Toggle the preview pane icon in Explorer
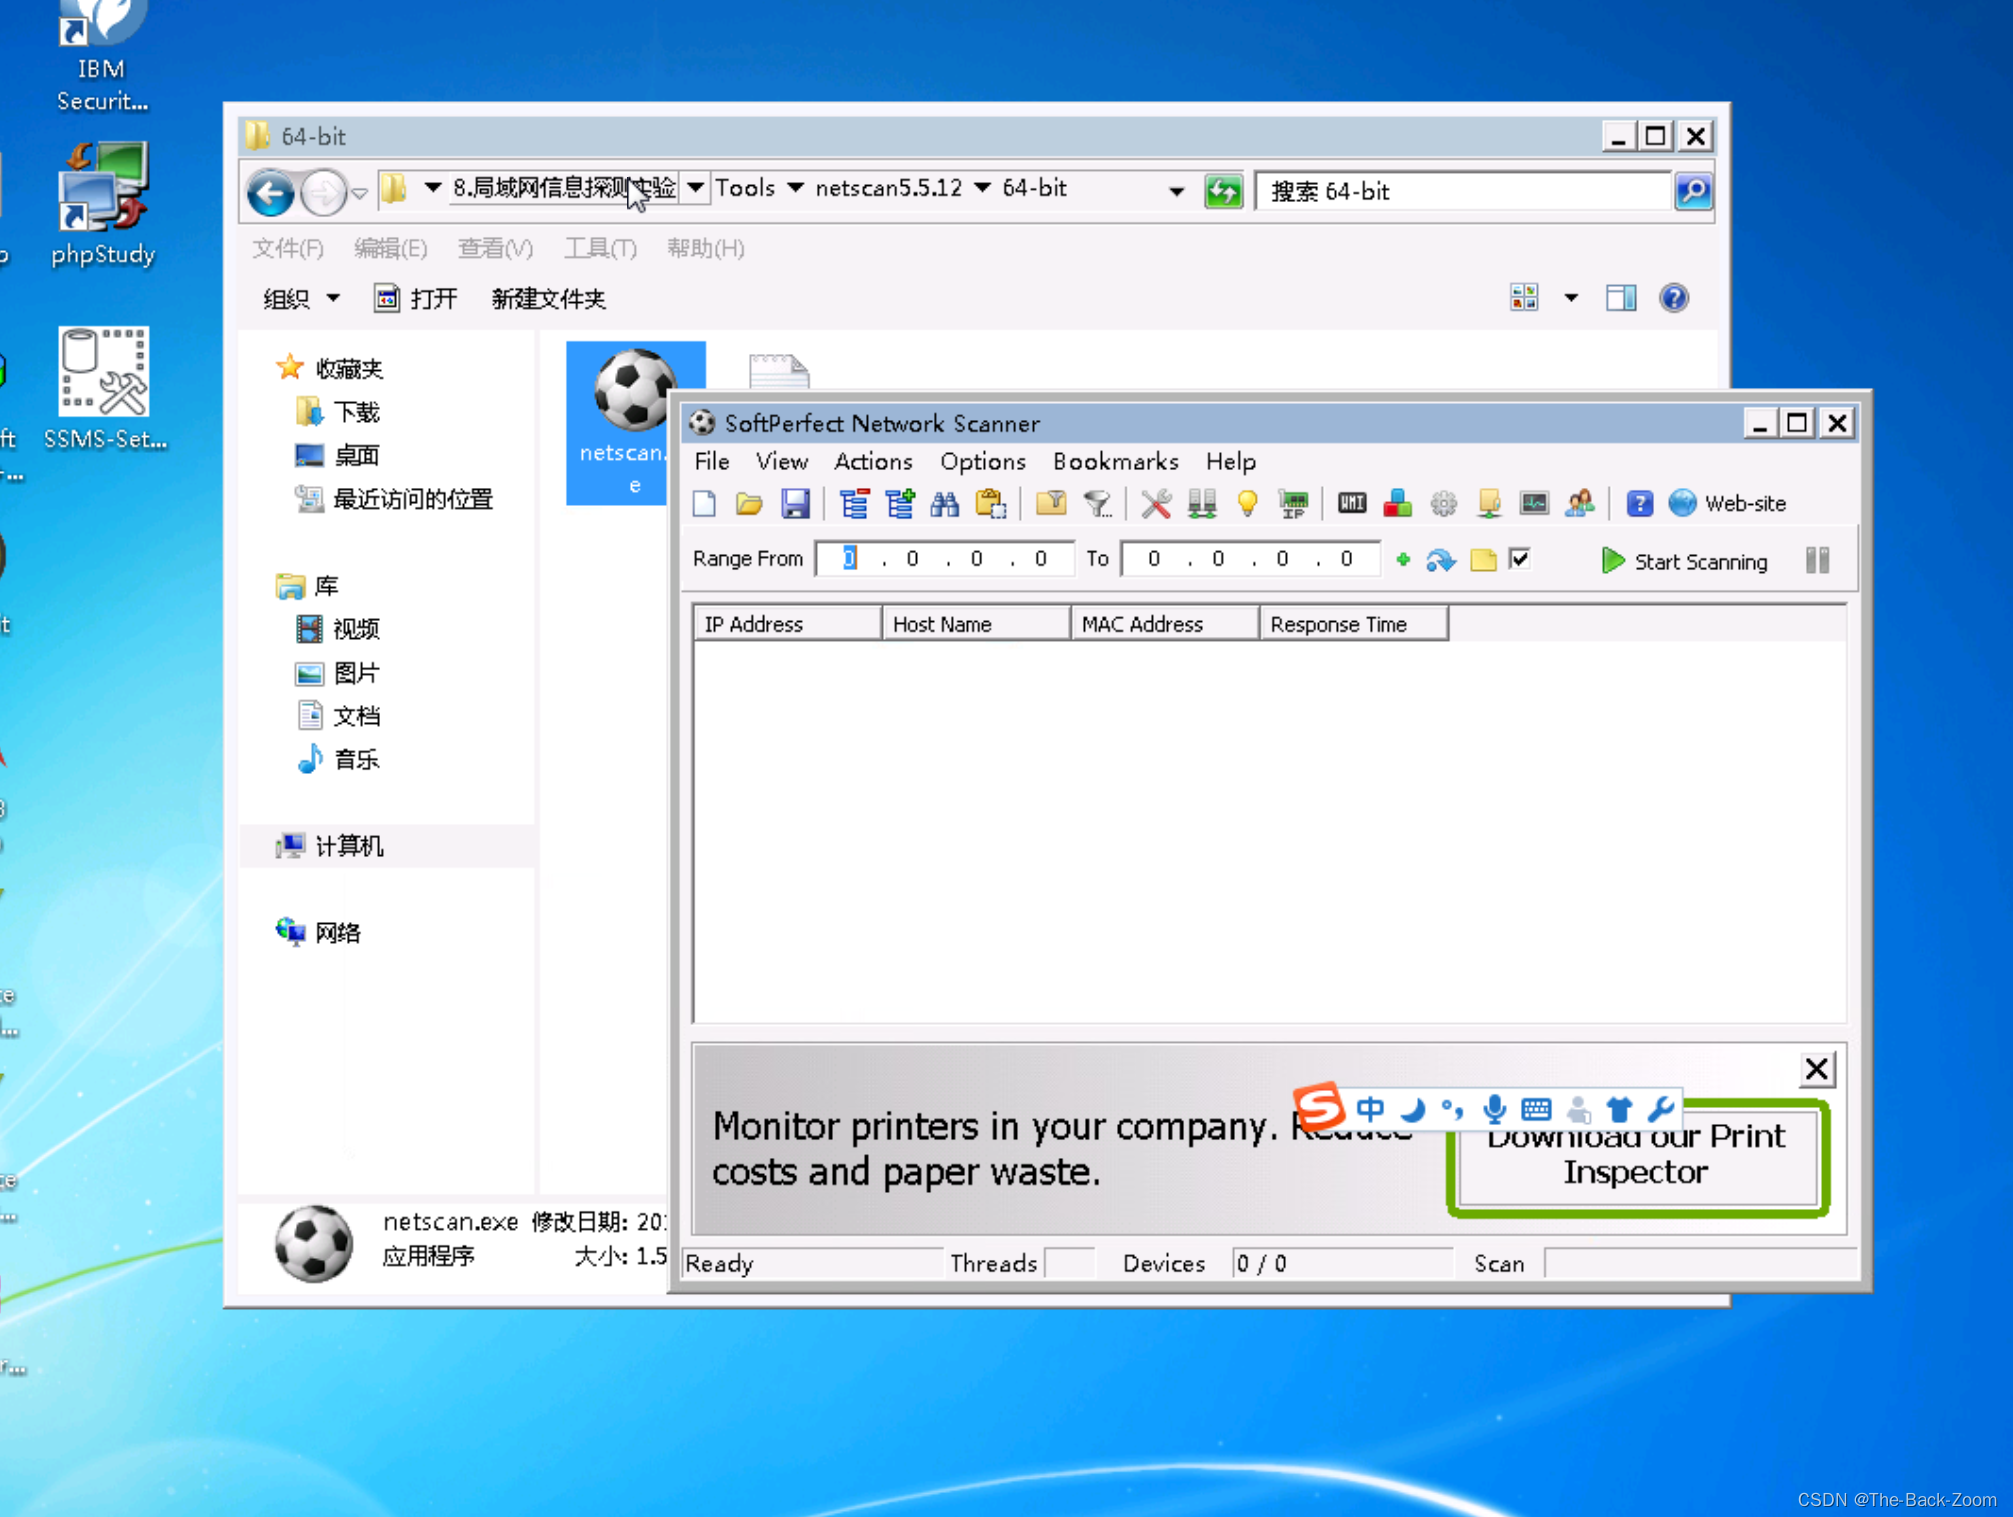2013x1517 pixels. pyautogui.click(x=1620, y=298)
